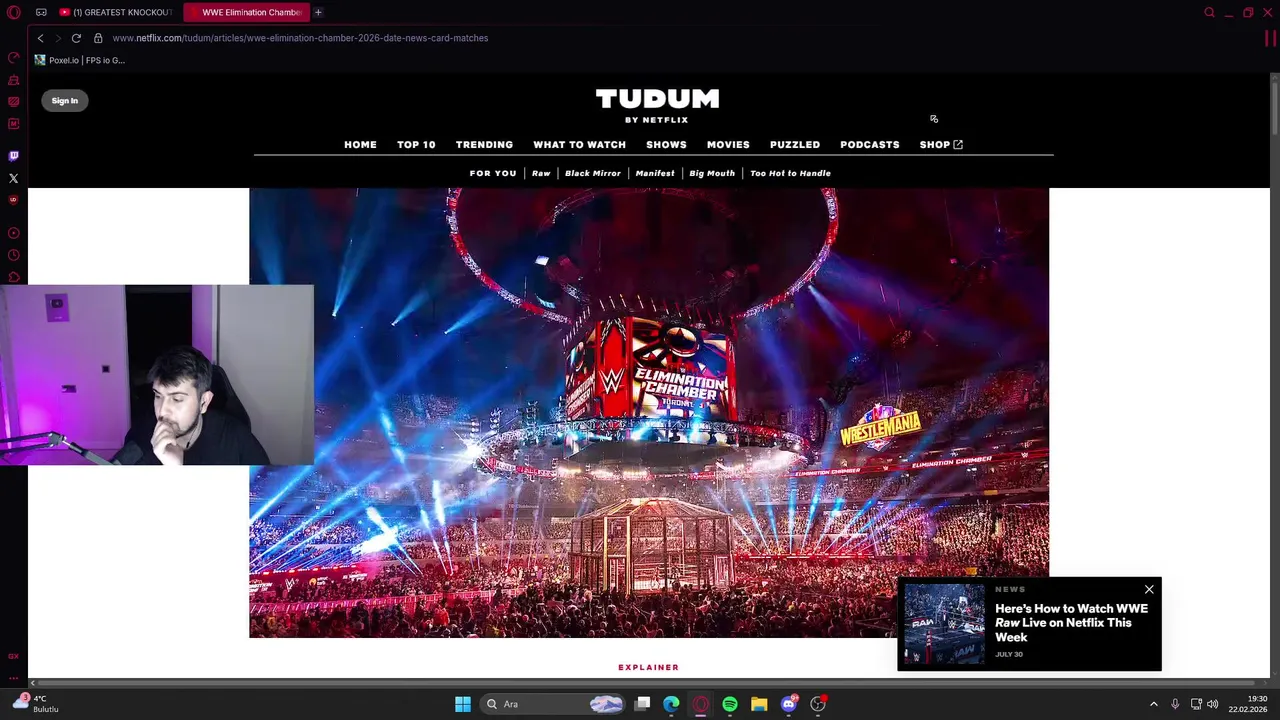This screenshot has height=720, width=1280.
Task: Open the Big Mouth link
Action: (712, 173)
